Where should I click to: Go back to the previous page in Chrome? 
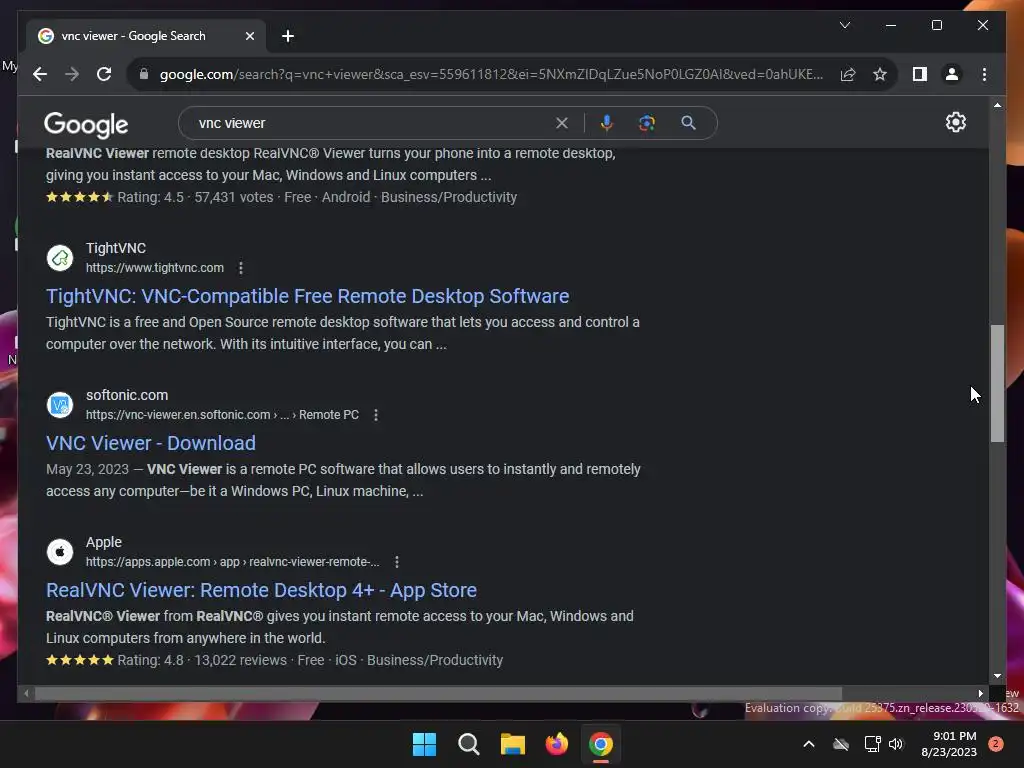tap(40, 74)
